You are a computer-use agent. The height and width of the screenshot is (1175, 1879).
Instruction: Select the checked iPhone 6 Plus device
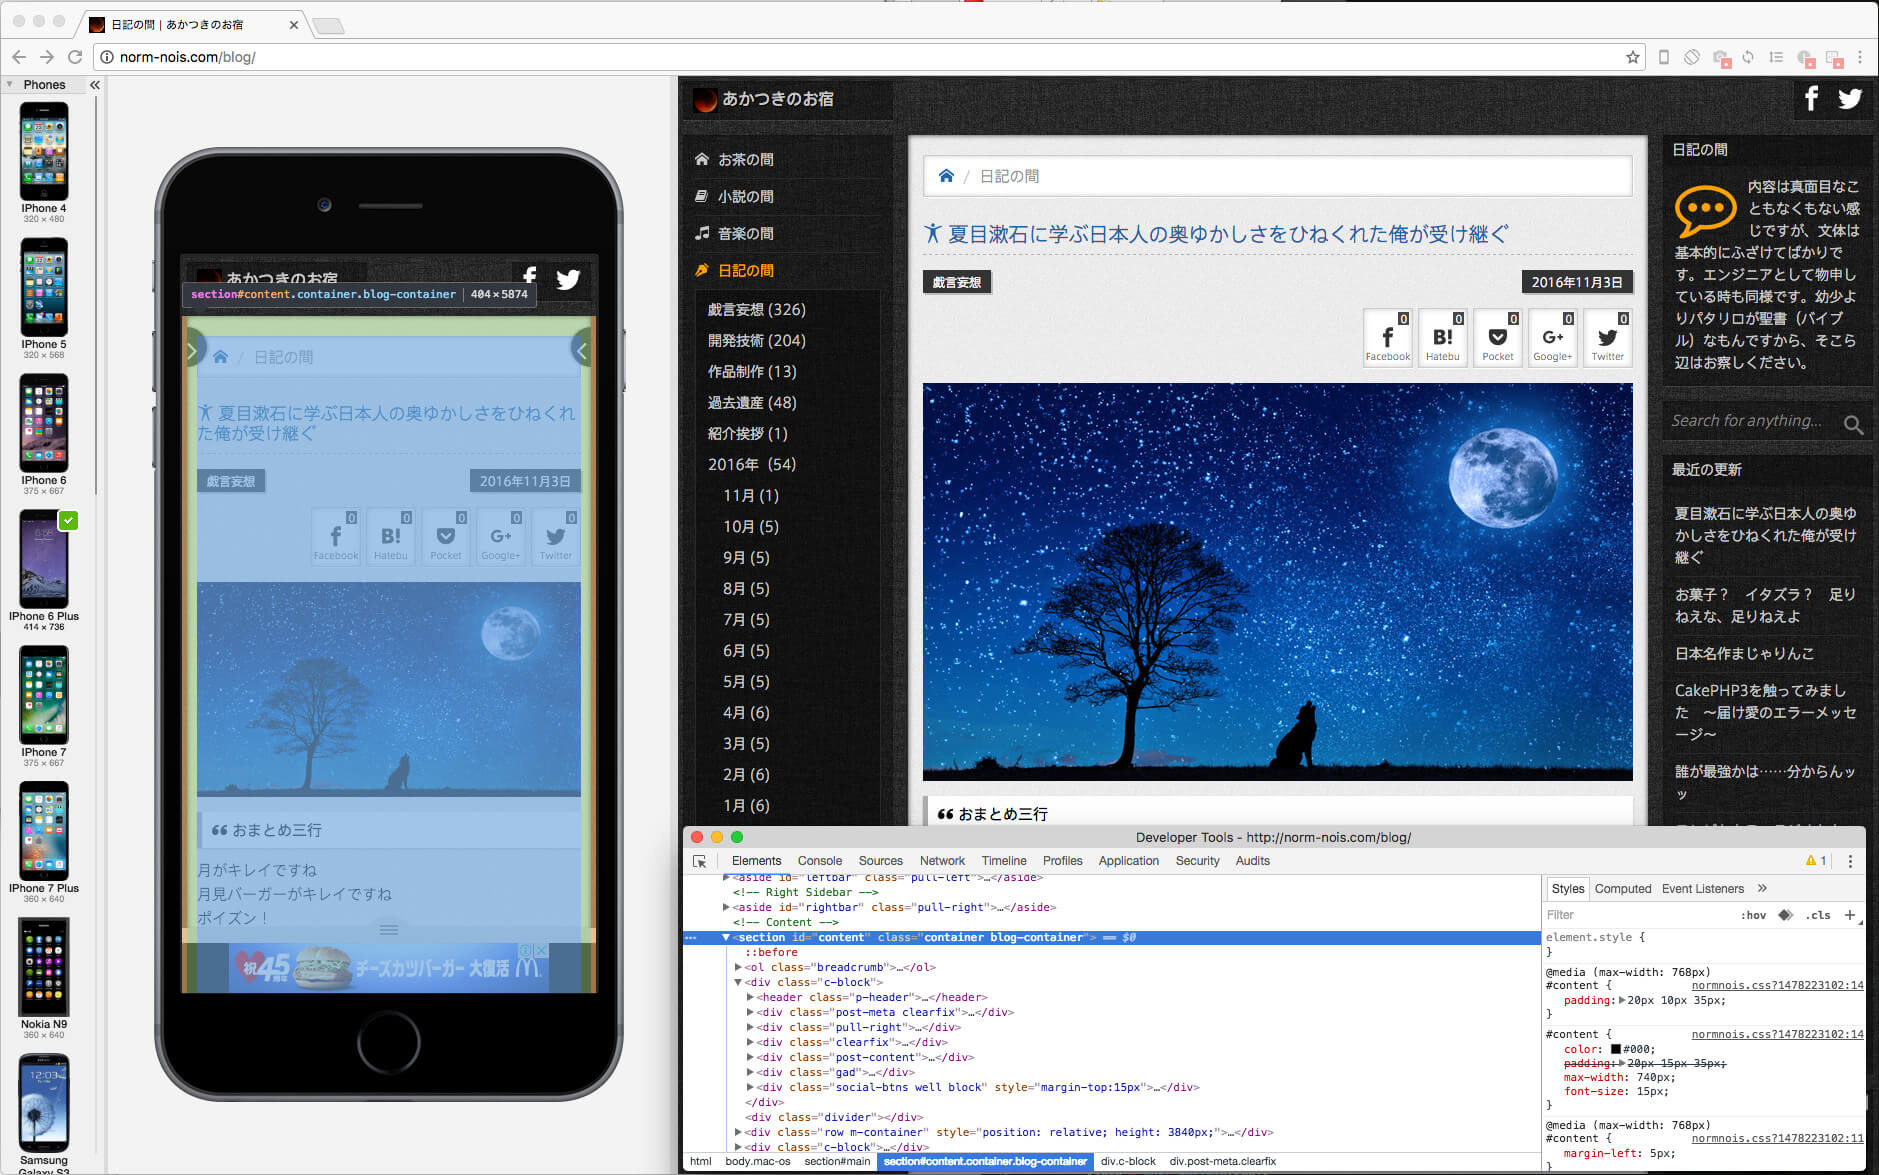[x=44, y=561]
